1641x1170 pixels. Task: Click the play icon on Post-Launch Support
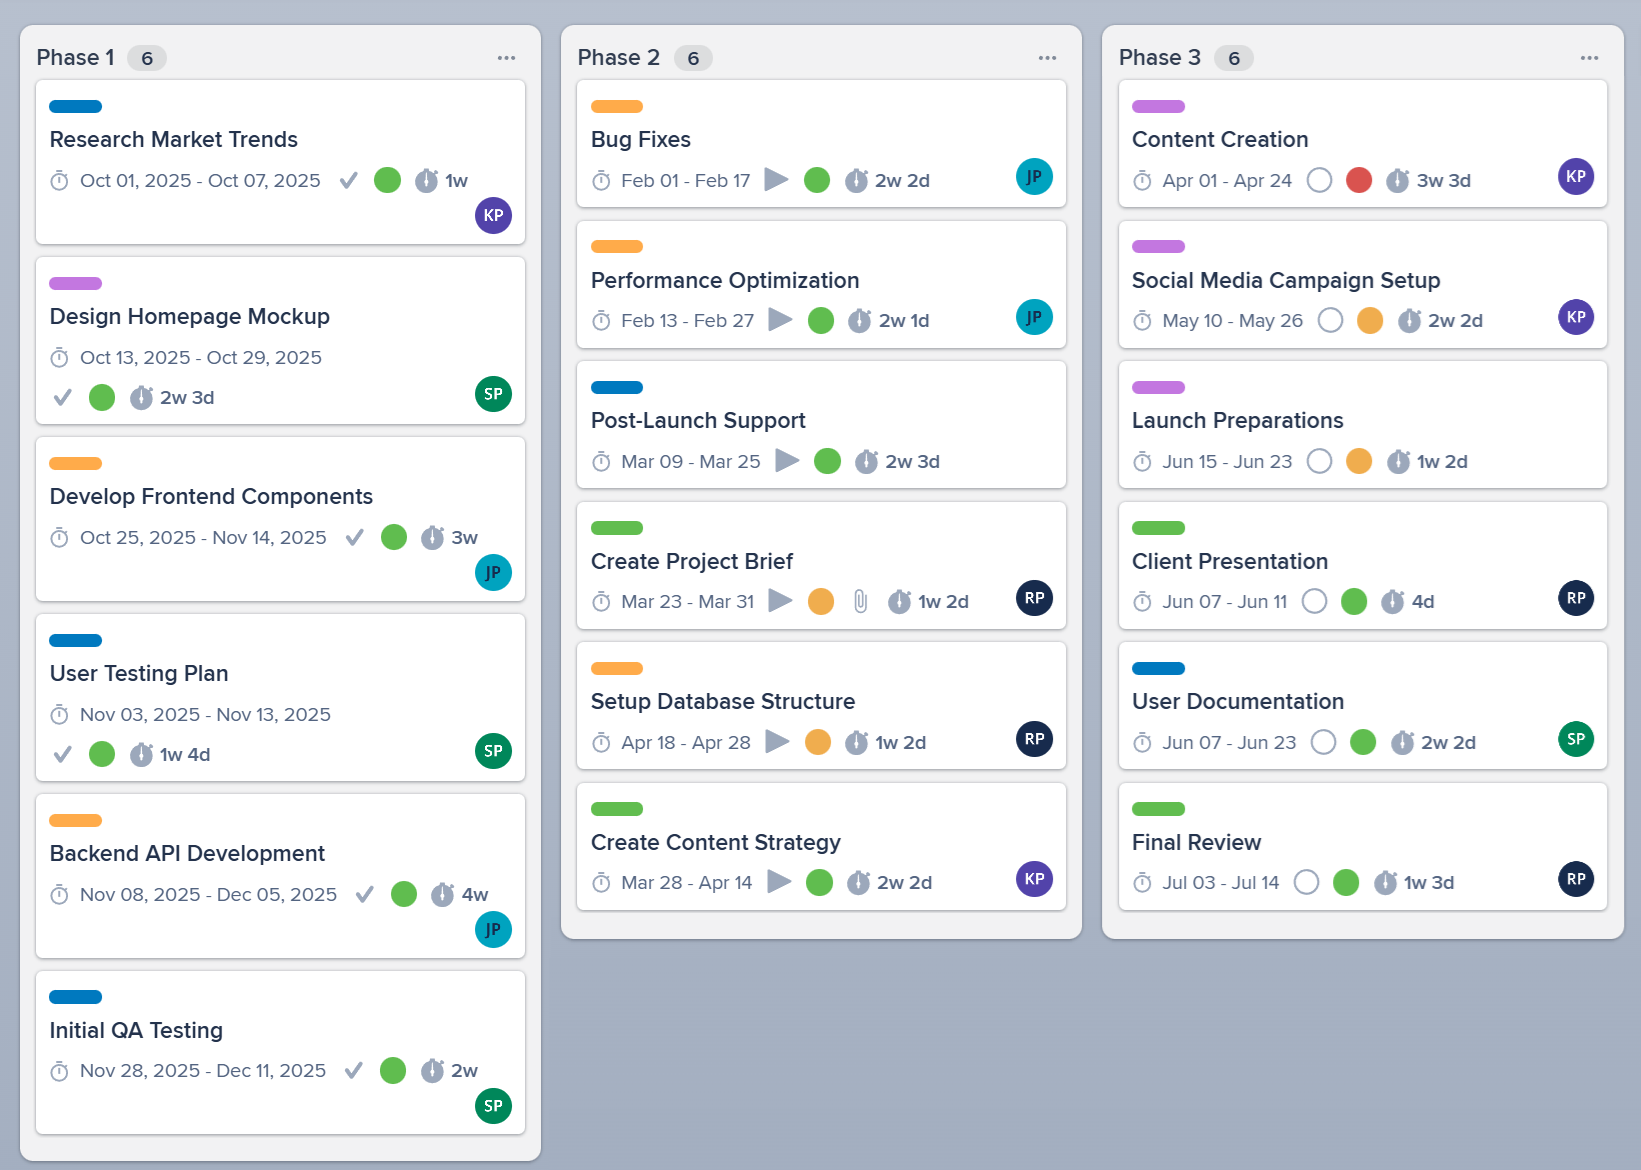coord(788,461)
